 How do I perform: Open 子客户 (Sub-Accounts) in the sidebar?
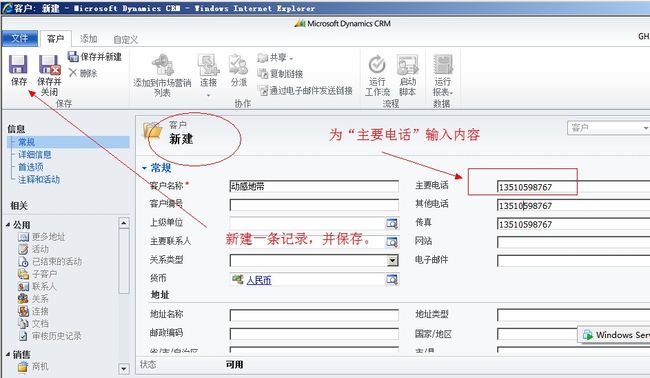38,274
